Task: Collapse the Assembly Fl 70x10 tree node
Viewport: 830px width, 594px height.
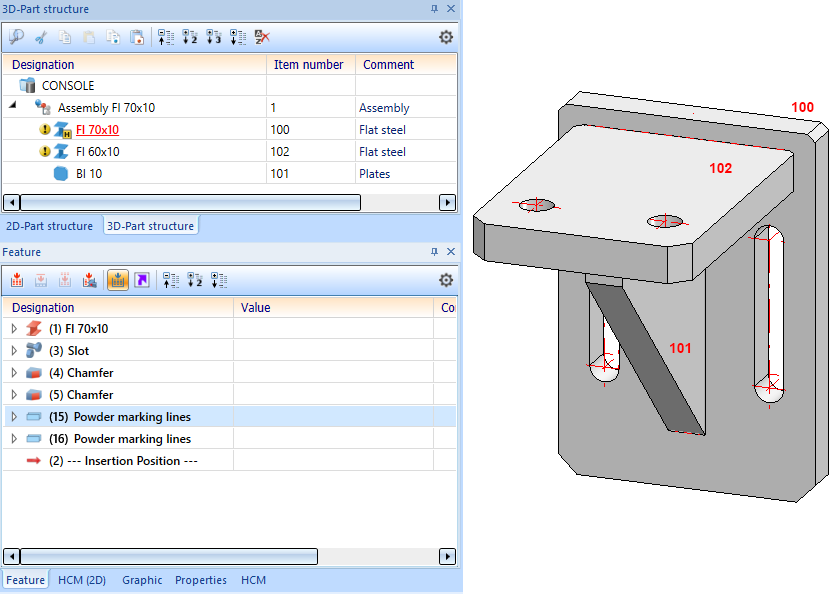Action: pos(13,107)
